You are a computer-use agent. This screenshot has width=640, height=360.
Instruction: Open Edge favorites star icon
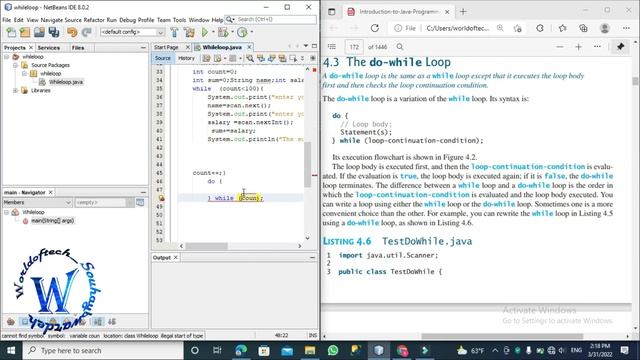[562, 28]
